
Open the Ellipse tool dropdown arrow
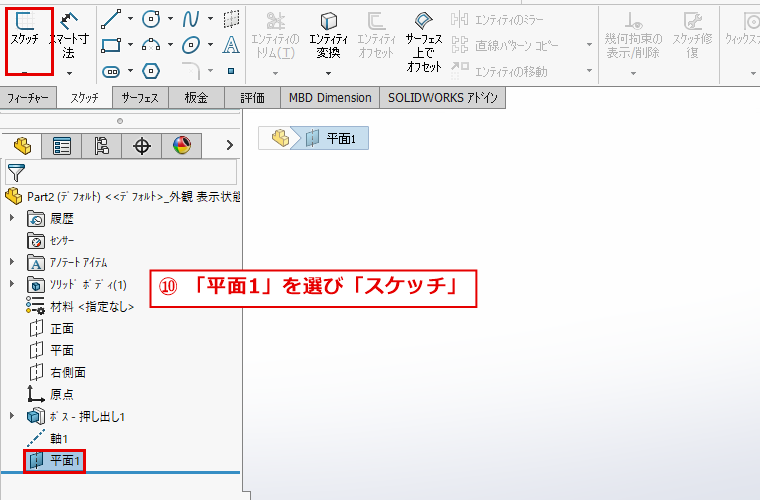pos(210,45)
